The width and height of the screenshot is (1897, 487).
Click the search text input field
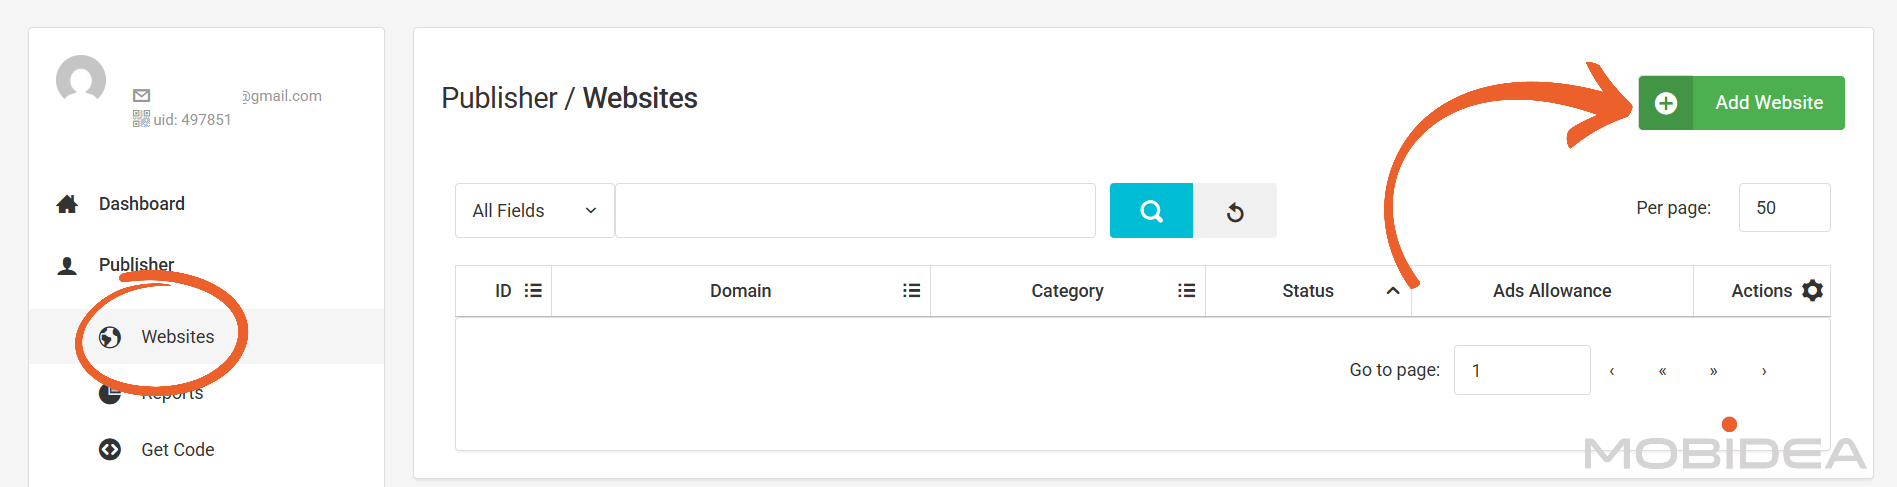pos(855,210)
